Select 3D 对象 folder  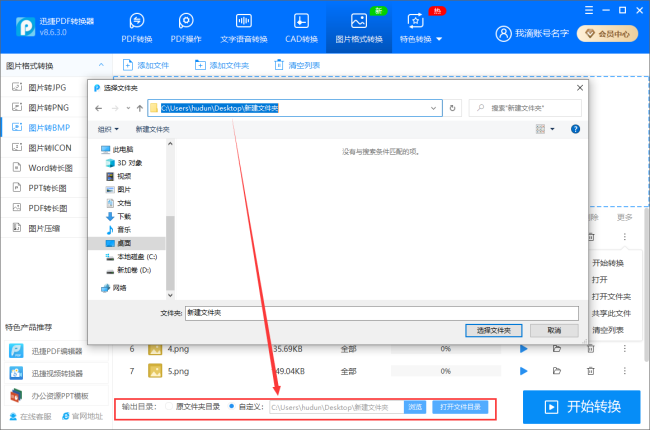(124, 163)
